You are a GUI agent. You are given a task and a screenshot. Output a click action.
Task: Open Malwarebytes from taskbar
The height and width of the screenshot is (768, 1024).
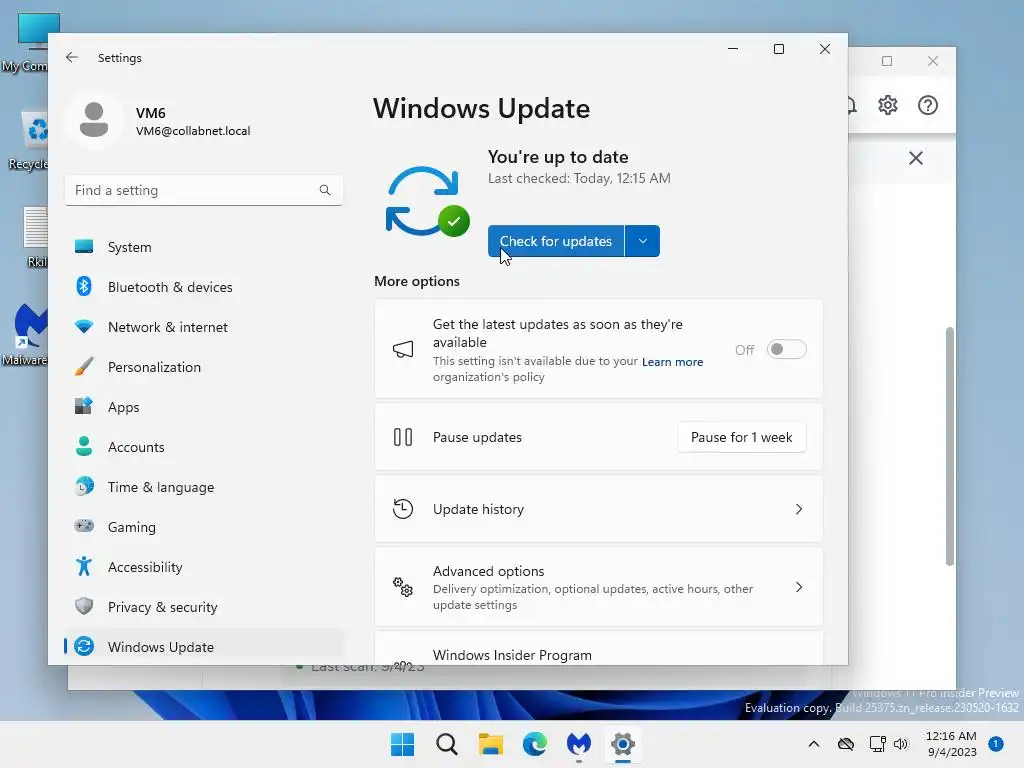coord(579,744)
